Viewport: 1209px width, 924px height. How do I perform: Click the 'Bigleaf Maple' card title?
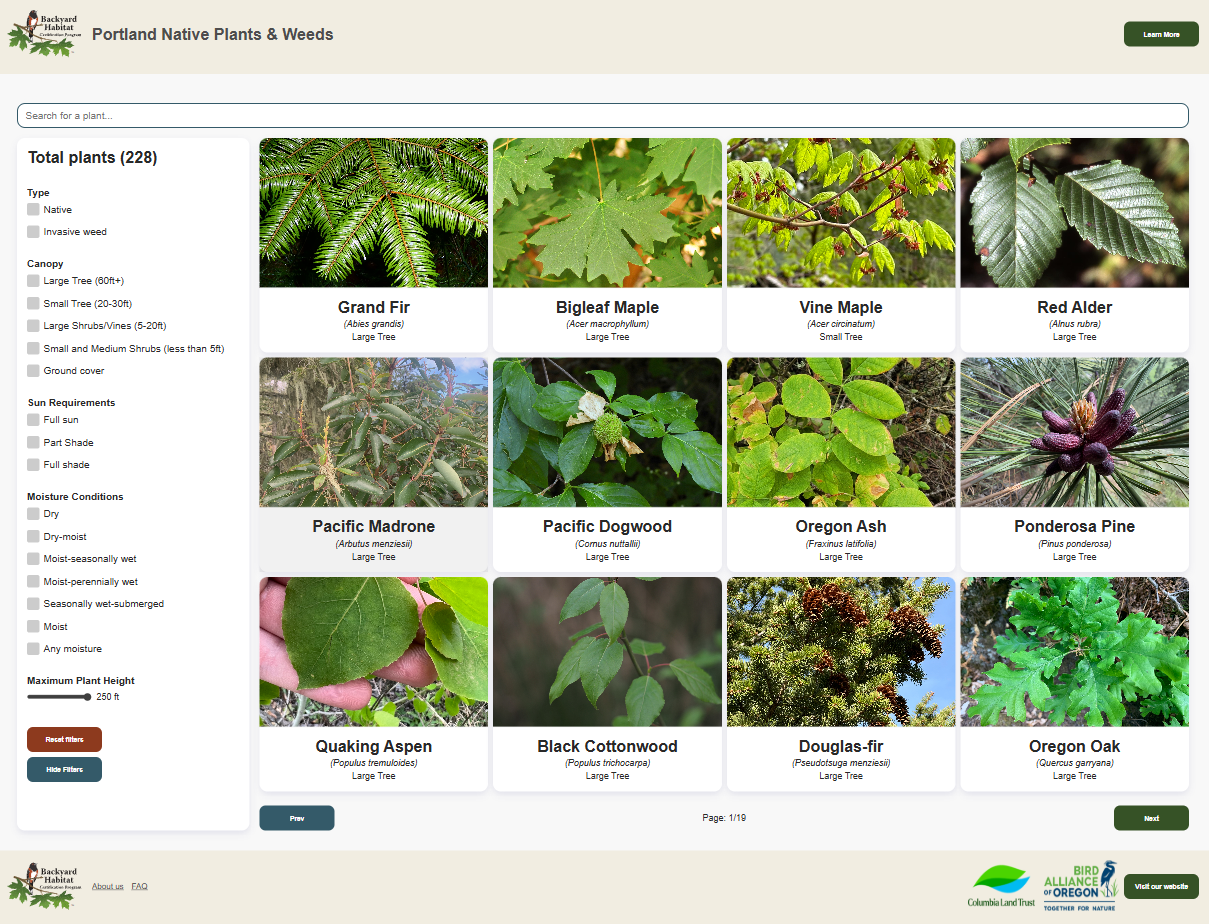(x=607, y=307)
